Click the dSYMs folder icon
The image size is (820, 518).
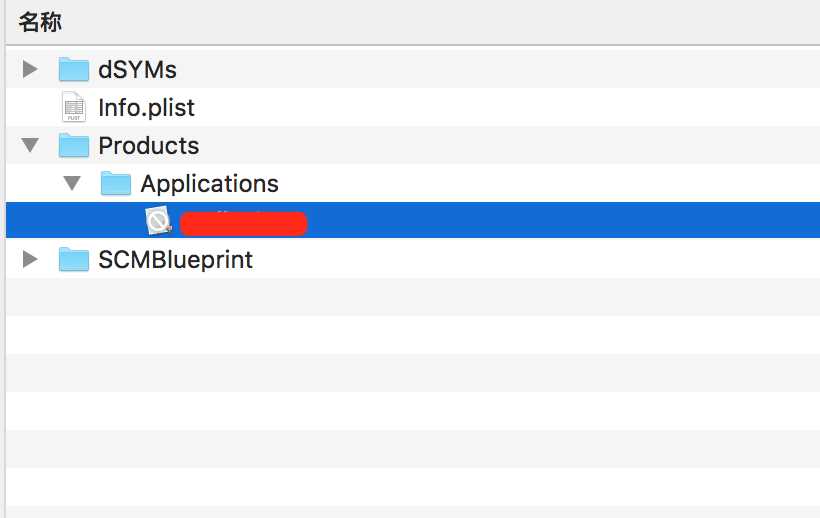74,70
